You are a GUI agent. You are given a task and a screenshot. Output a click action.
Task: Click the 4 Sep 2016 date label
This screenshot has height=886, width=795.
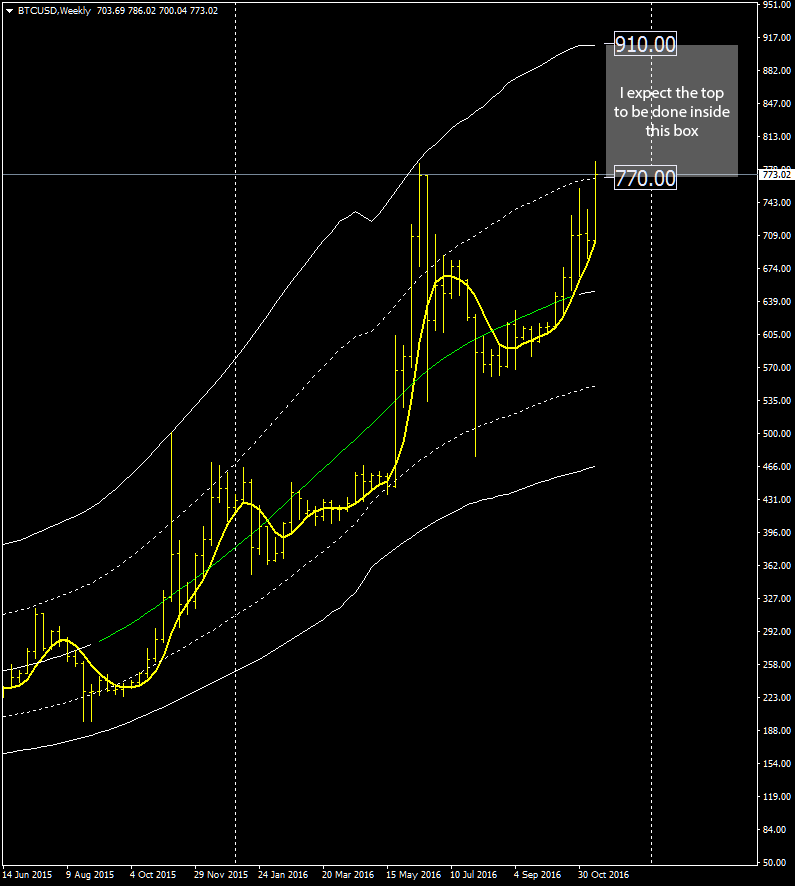coord(537,874)
